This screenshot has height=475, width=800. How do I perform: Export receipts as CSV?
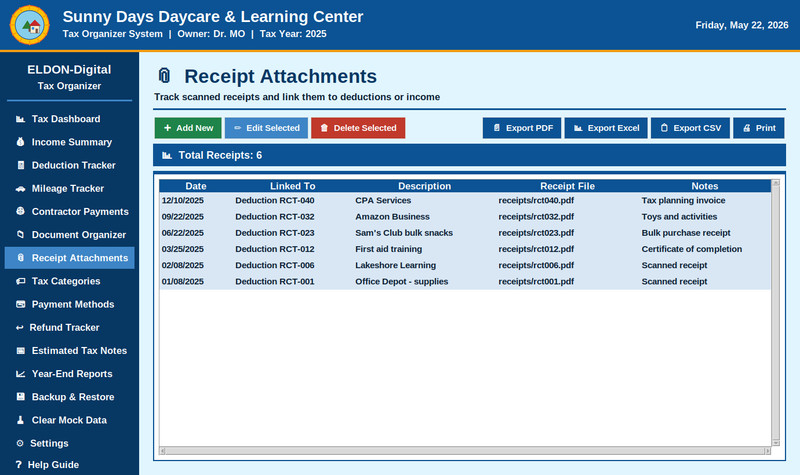(690, 128)
